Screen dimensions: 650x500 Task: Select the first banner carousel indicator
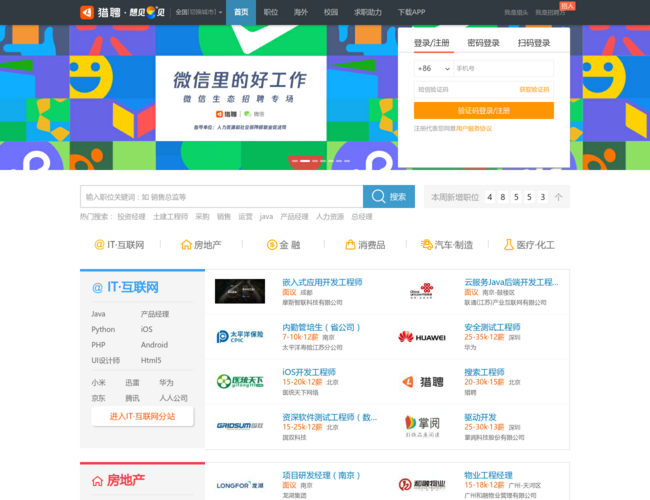click(294, 161)
